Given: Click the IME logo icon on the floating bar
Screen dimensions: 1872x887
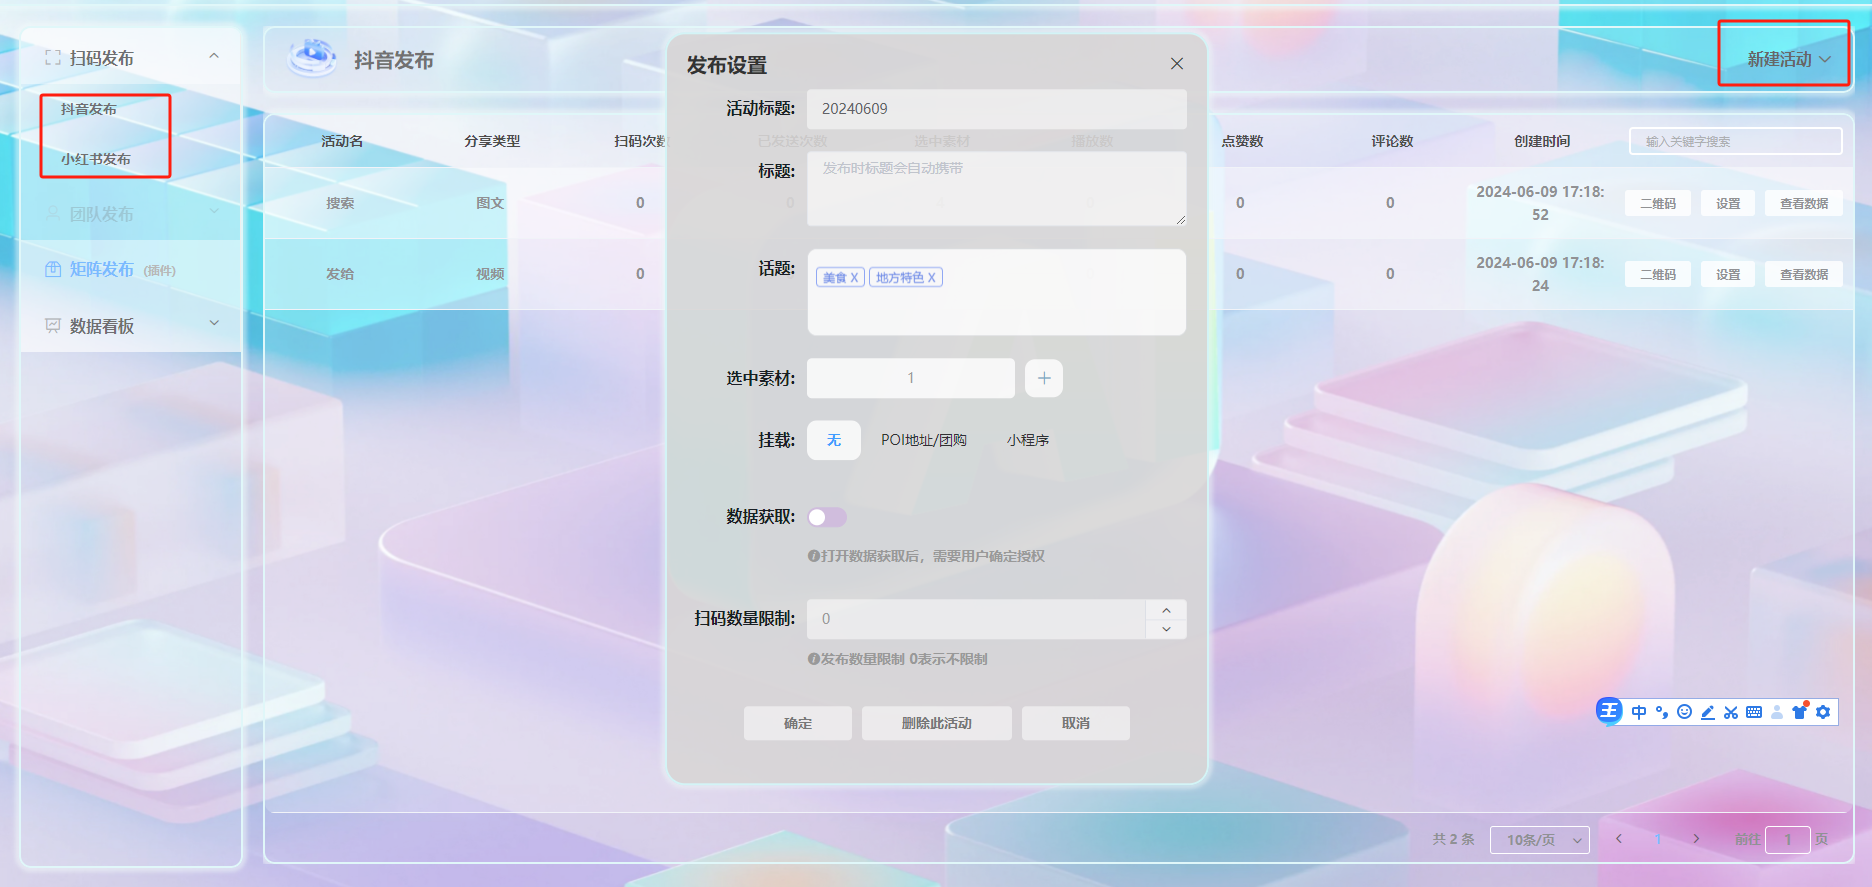Looking at the screenshot, I should tap(1609, 711).
